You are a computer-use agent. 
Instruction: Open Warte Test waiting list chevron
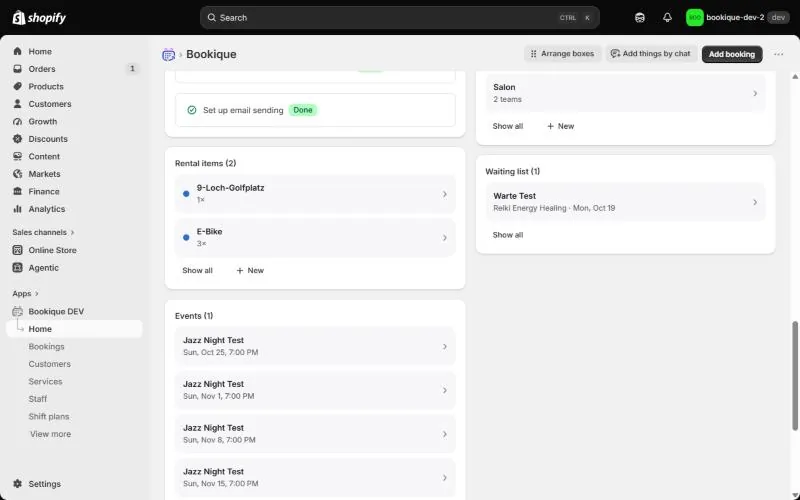755,203
